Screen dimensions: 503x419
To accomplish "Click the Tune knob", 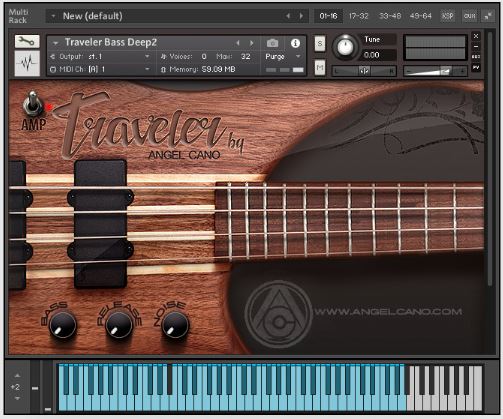I will [345, 47].
